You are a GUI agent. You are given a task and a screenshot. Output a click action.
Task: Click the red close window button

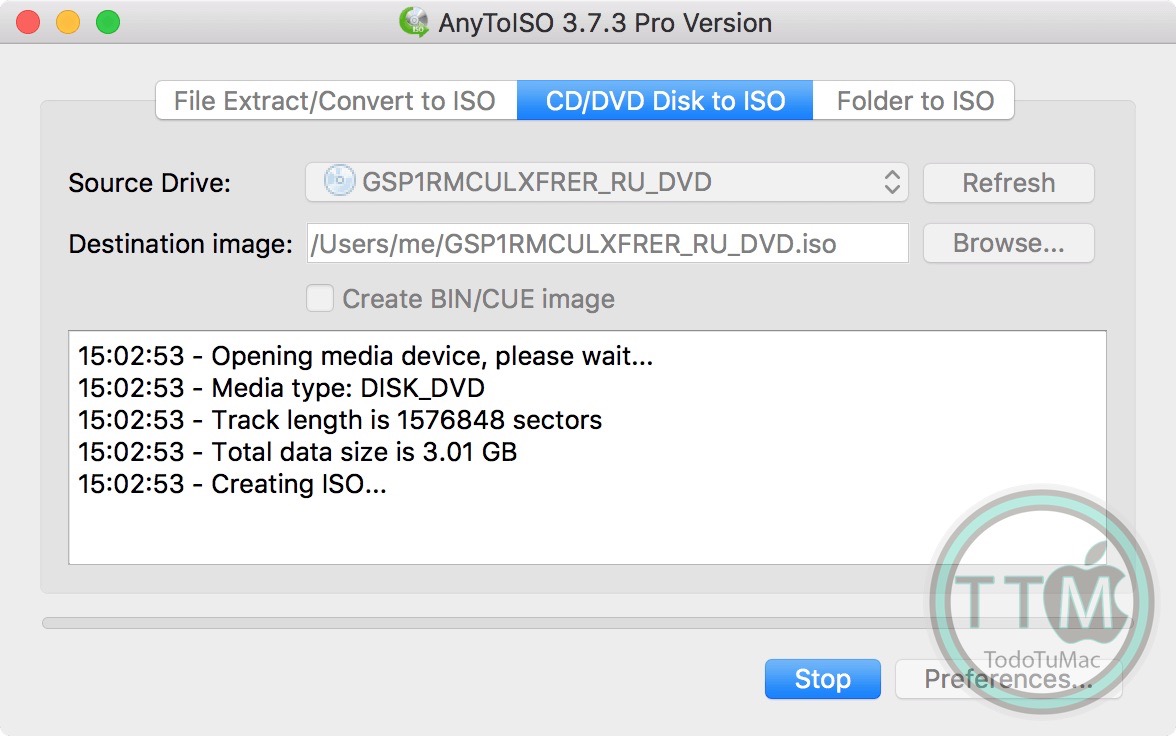coord(28,22)
